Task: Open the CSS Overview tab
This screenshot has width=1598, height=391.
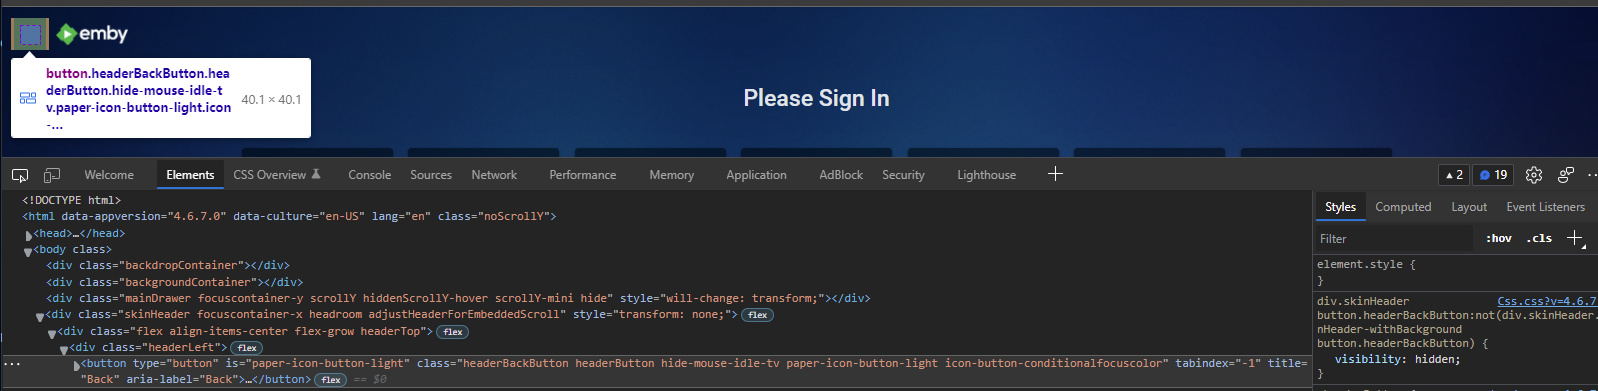Action: tap(277, 175)
